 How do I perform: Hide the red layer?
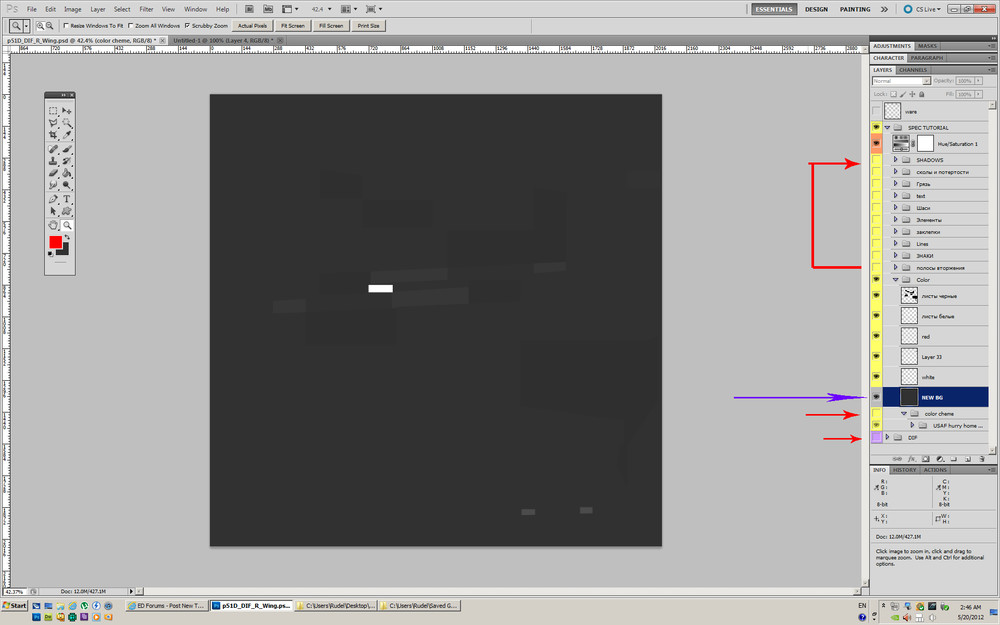(x=876, y=336)
